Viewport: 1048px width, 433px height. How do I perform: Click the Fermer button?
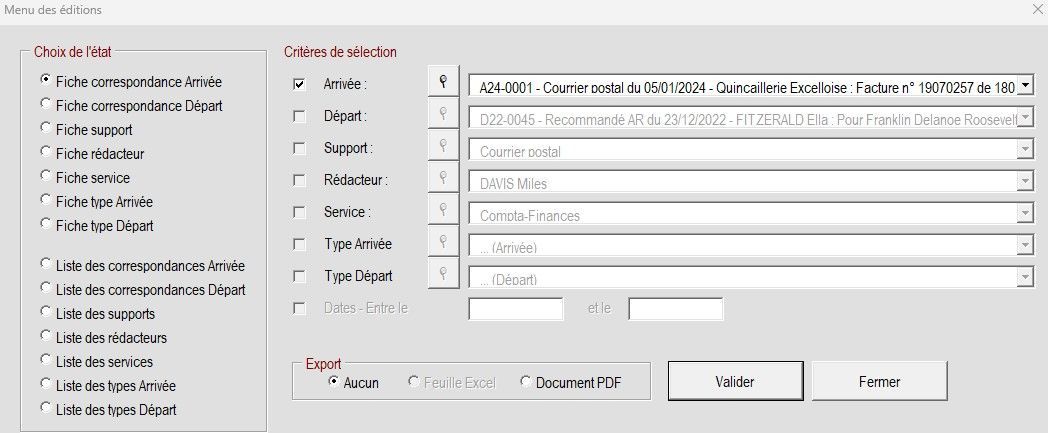[x=879, y=381]
